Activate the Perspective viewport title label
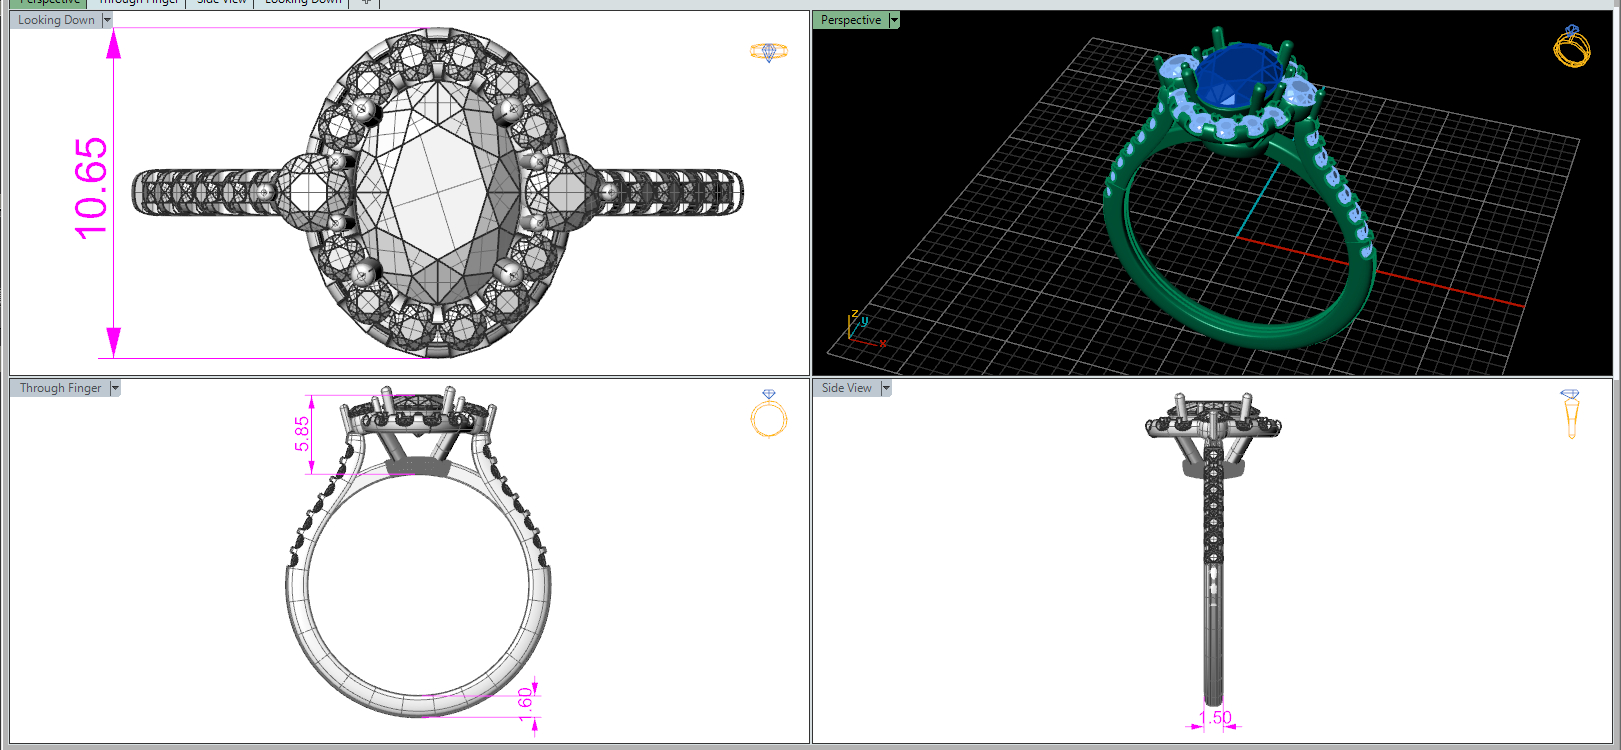The image size is (1621, 750). [851, 20]
